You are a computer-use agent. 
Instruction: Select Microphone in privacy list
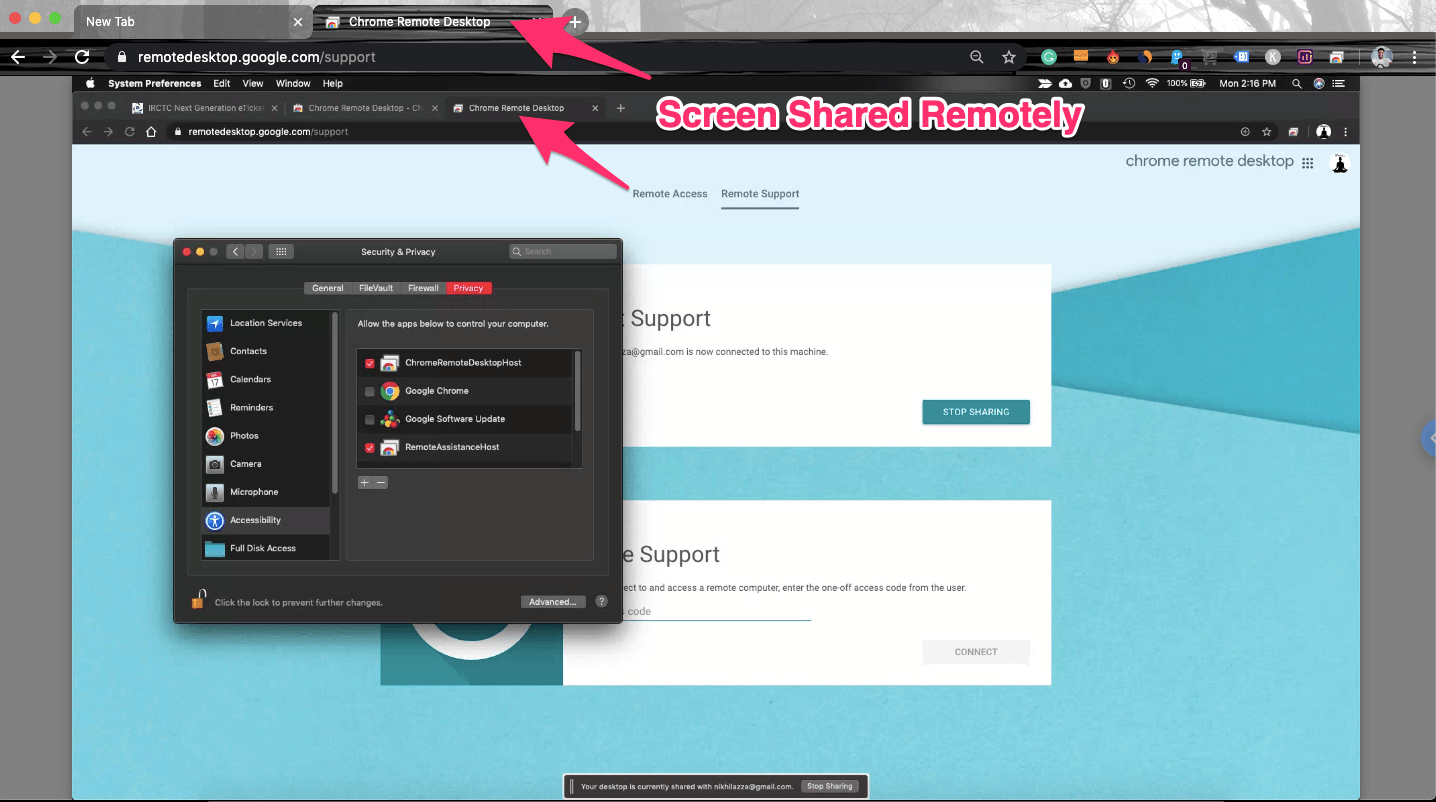coord(266,491)
